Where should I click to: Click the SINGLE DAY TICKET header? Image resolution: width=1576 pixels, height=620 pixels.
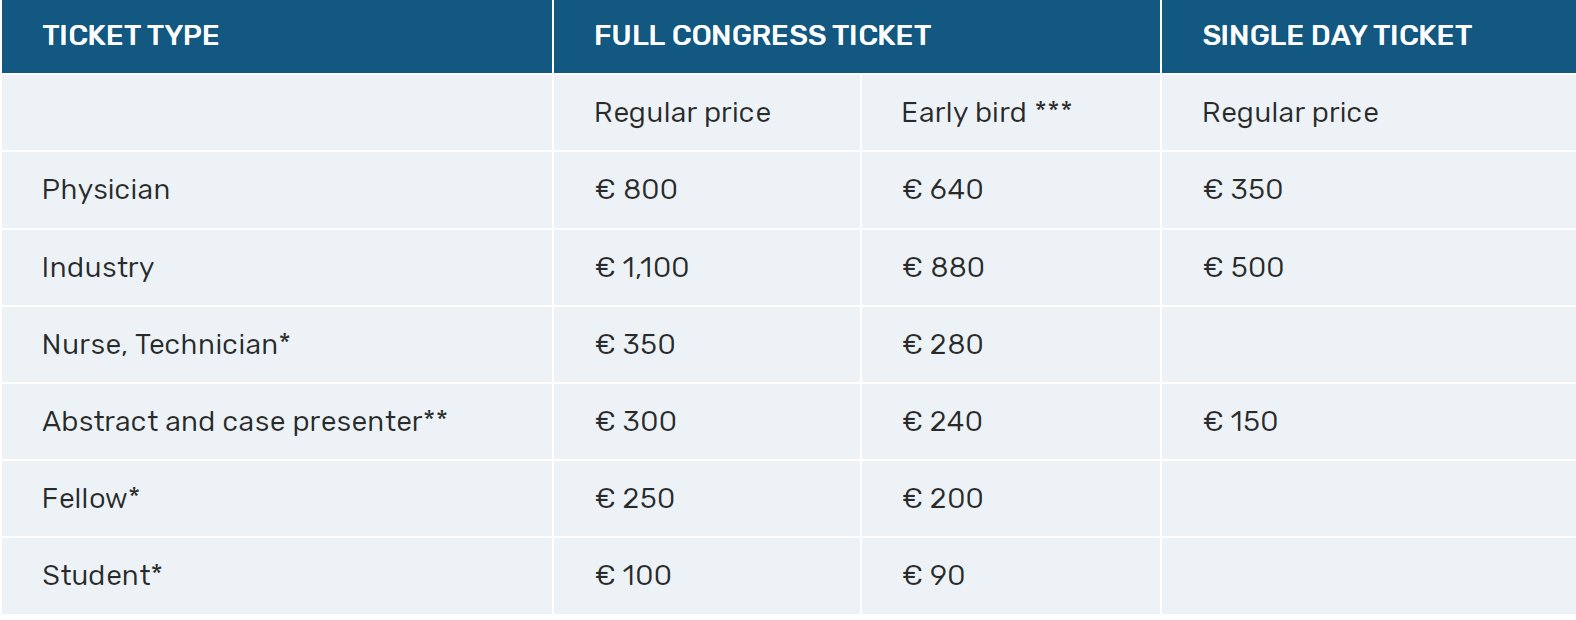(x=1336, y=36)
